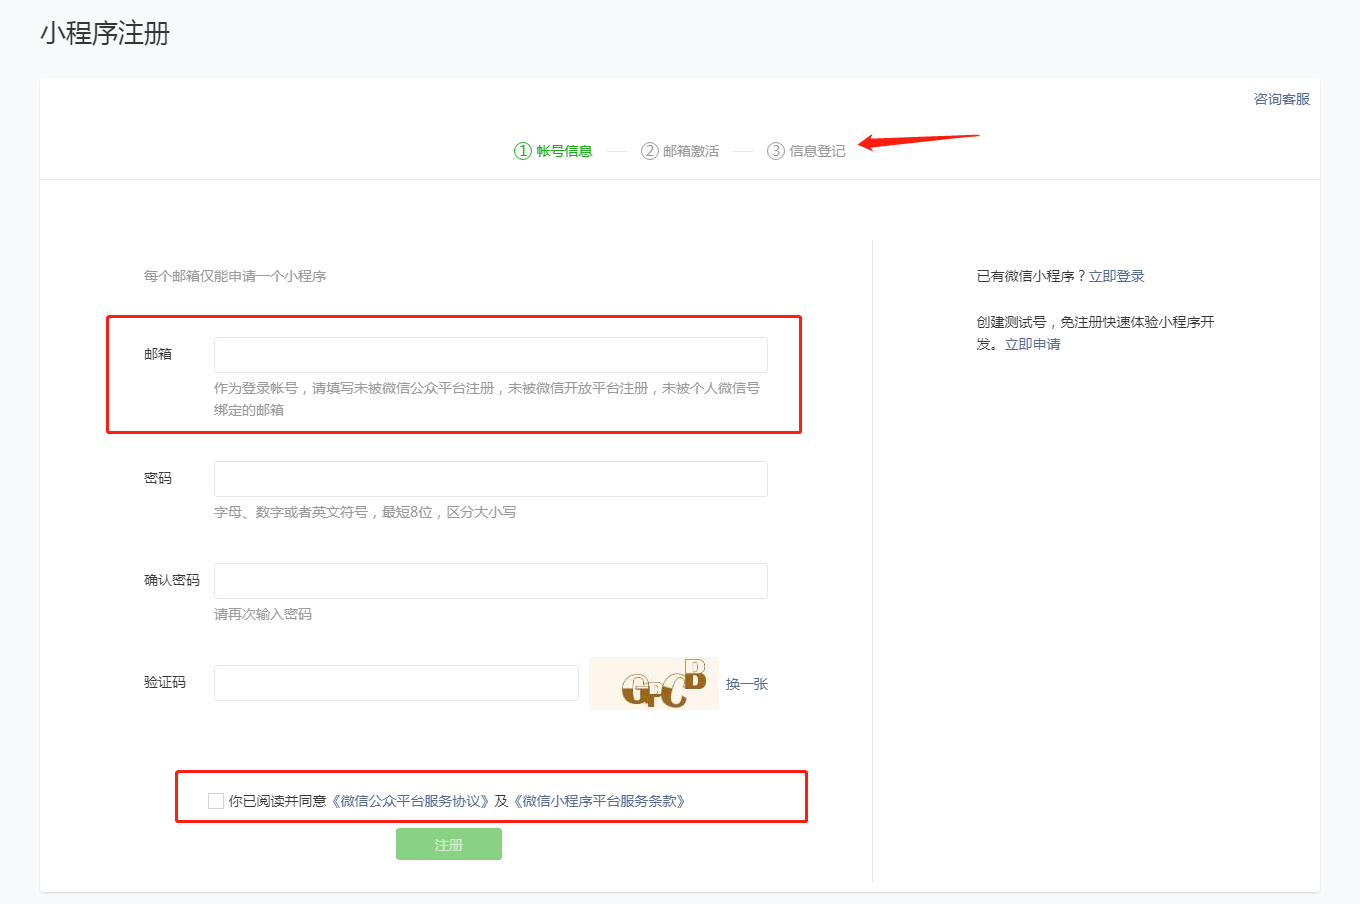
Task: Open 咨询客服 customer service link
Action: pyautogui.click(x=1282, y=99)
